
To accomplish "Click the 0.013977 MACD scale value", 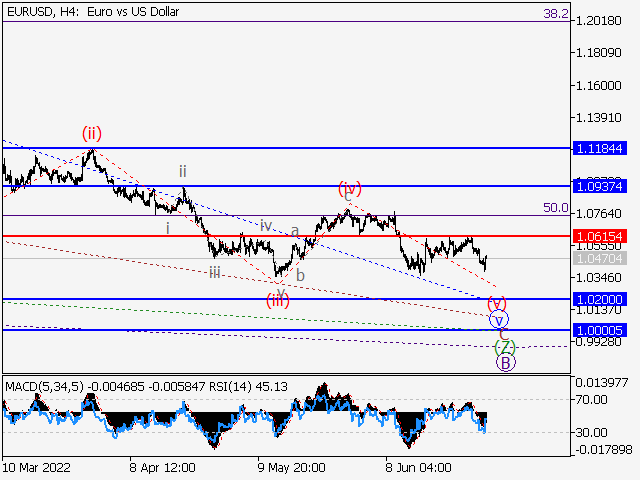I will tap(602, 383).
